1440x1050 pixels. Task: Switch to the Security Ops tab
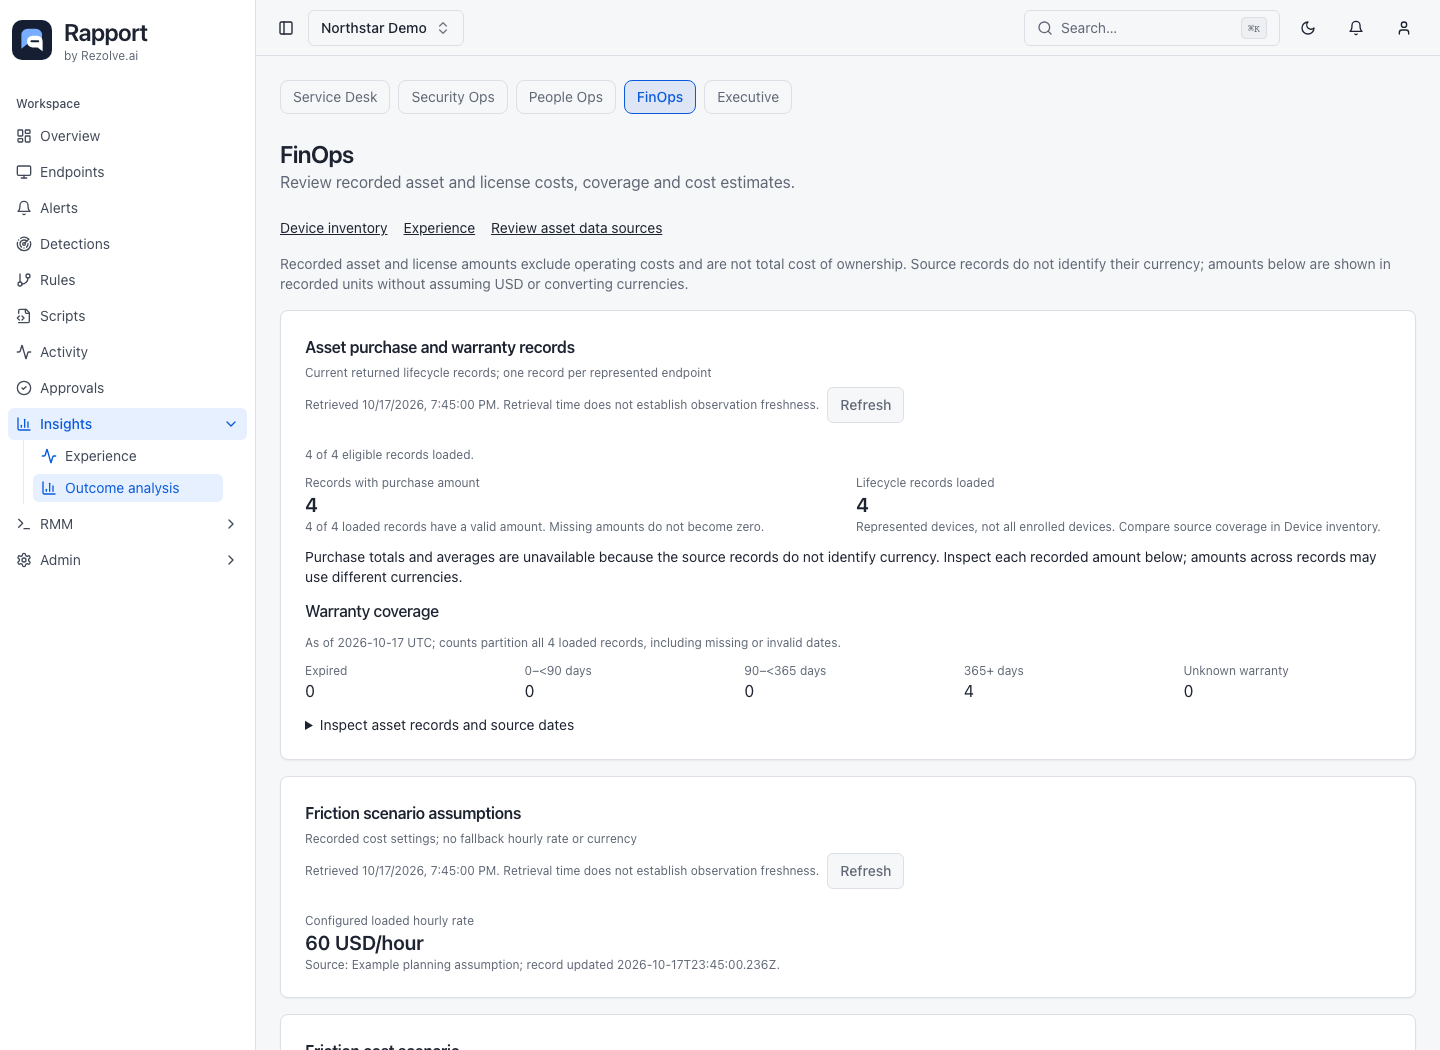coord(453,97)
